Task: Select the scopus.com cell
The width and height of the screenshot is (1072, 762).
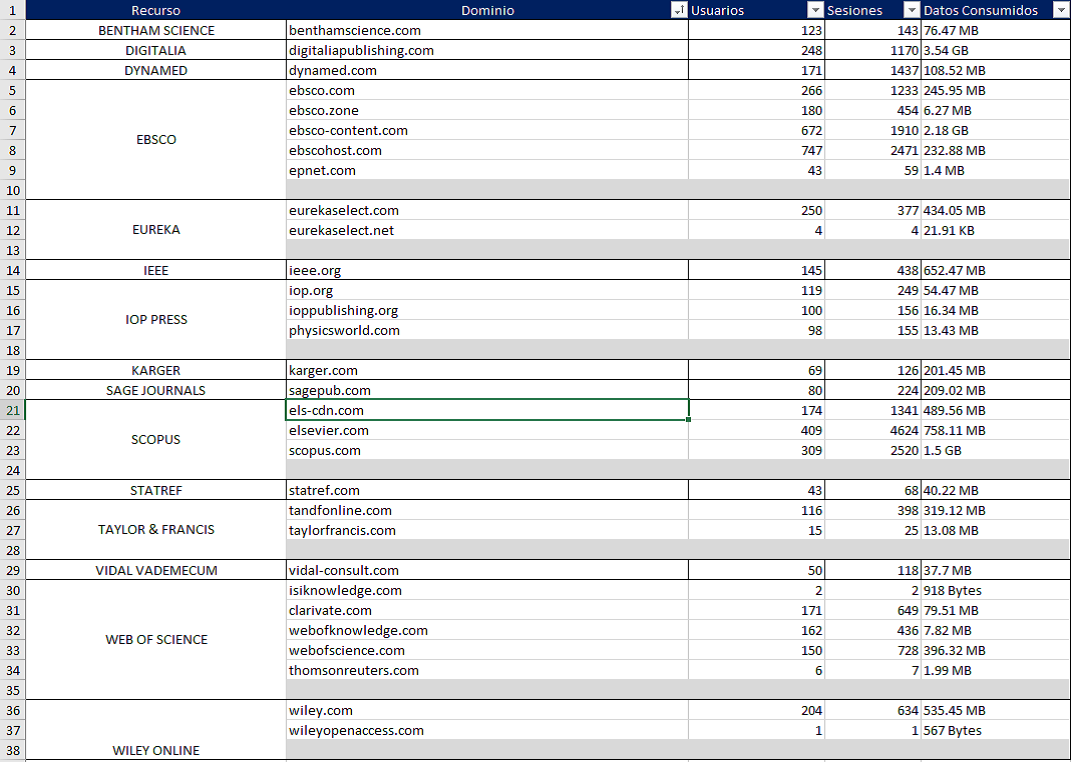Action: 487,450
